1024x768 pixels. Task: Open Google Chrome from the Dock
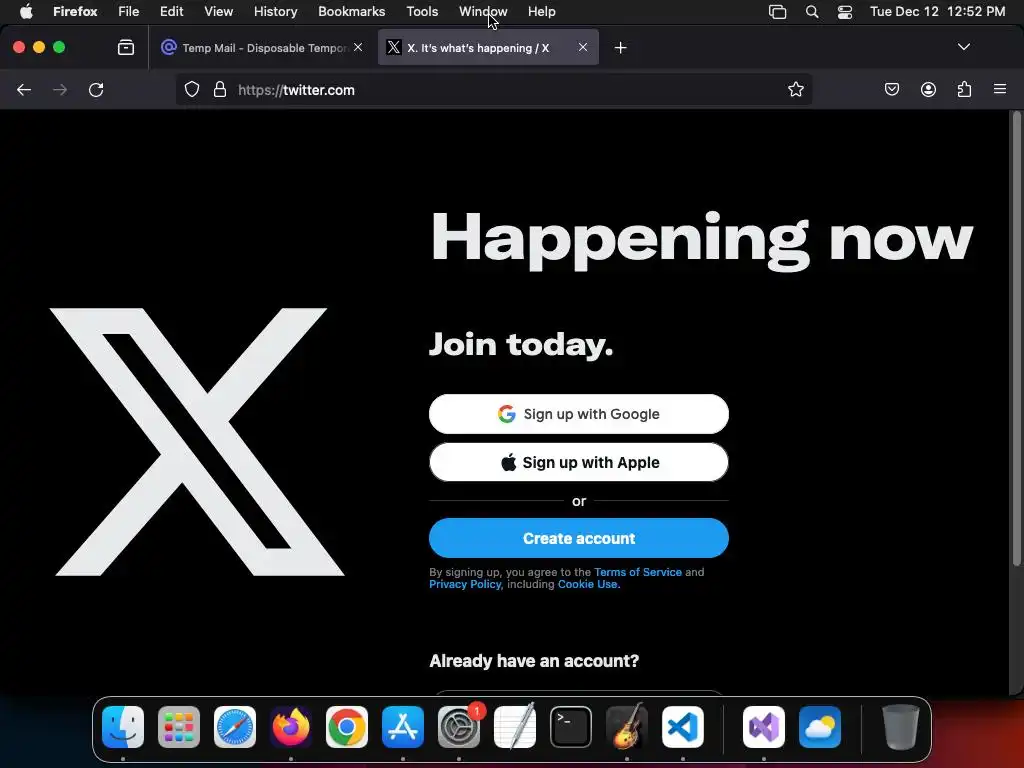click(347, 727)
